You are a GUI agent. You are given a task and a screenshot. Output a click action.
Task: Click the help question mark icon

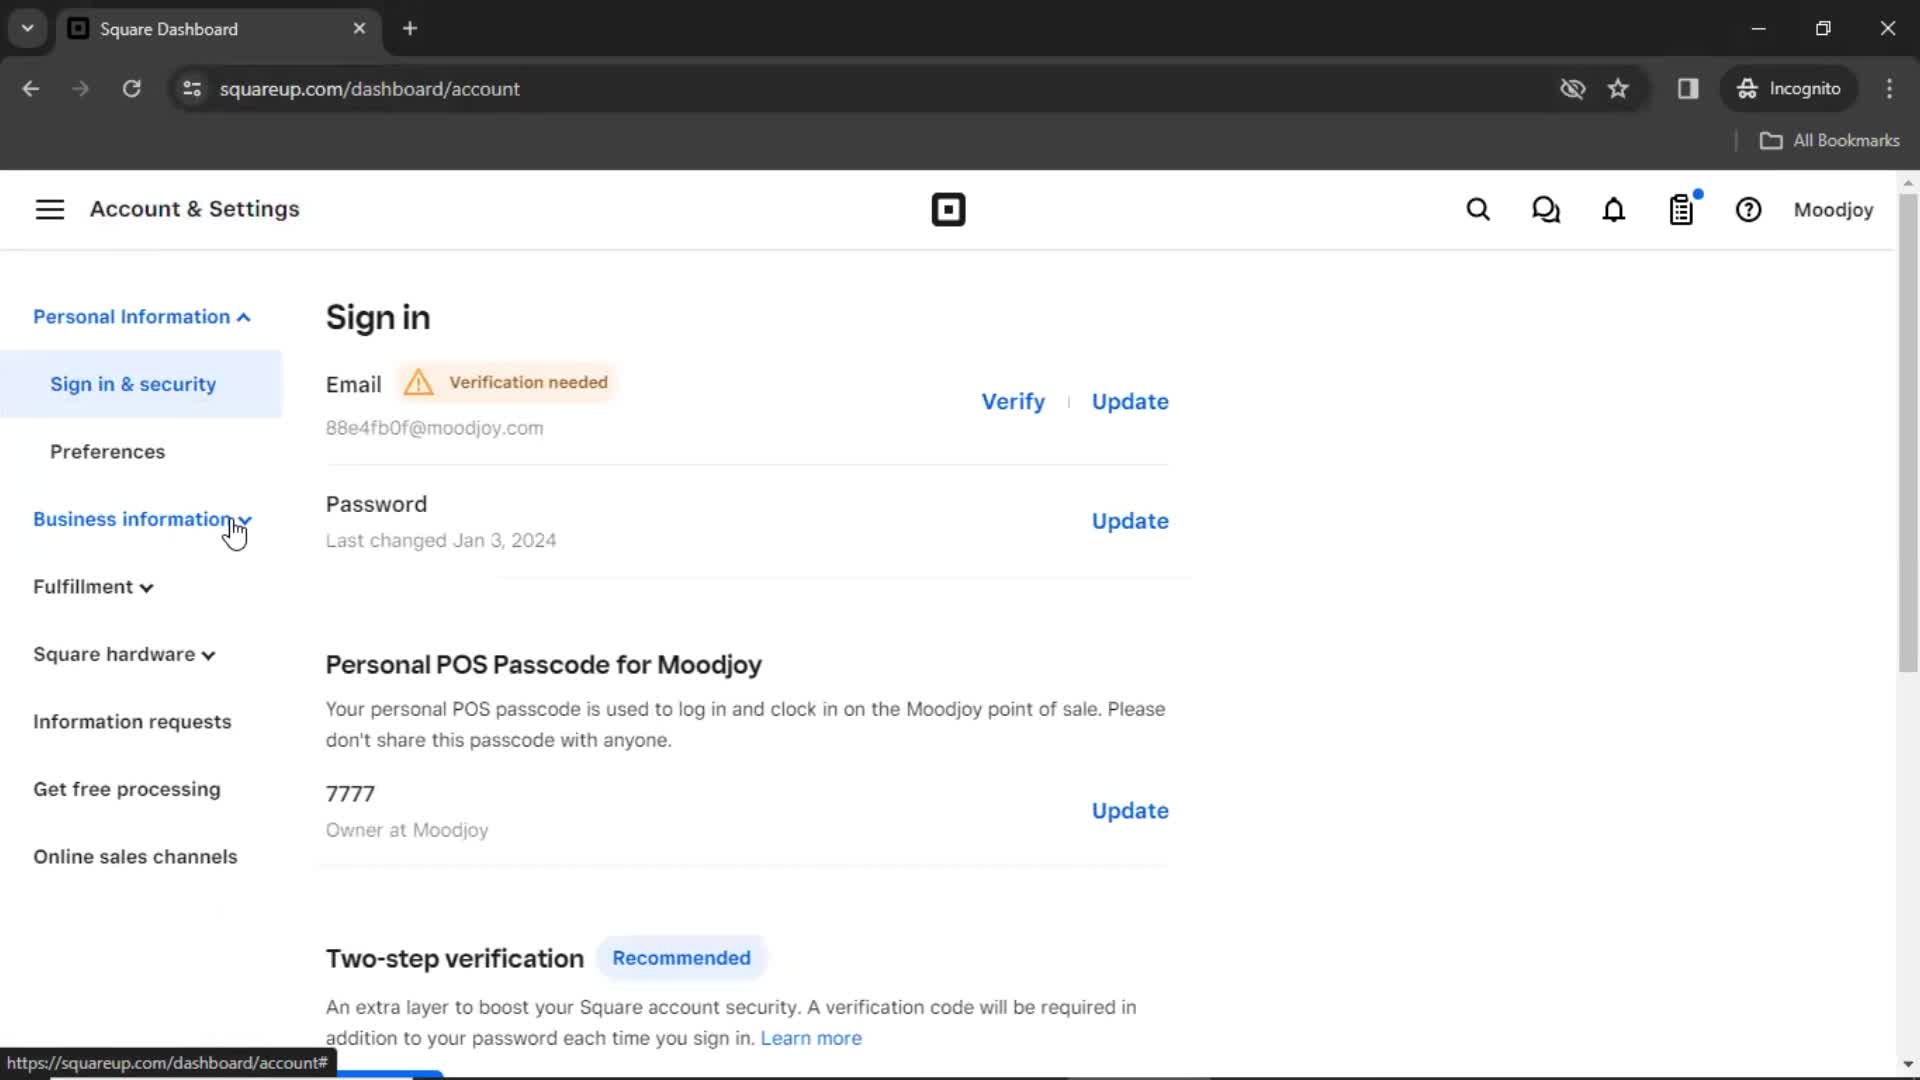coord(1749,210)
